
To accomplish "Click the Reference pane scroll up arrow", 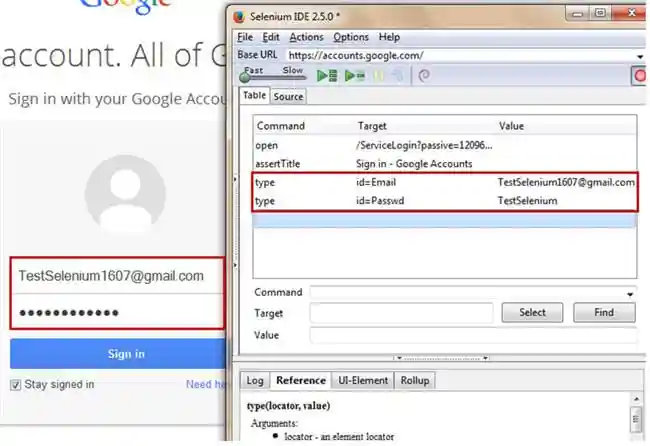I will coord(636,399).
